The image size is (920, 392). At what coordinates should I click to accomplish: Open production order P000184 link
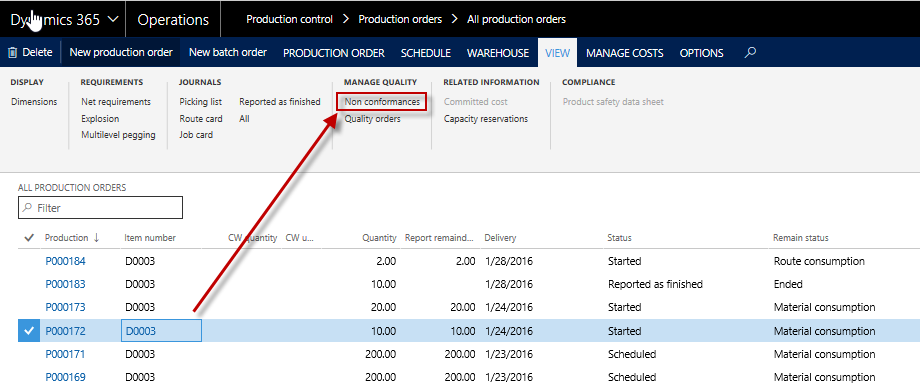click(x=65, y=261)
